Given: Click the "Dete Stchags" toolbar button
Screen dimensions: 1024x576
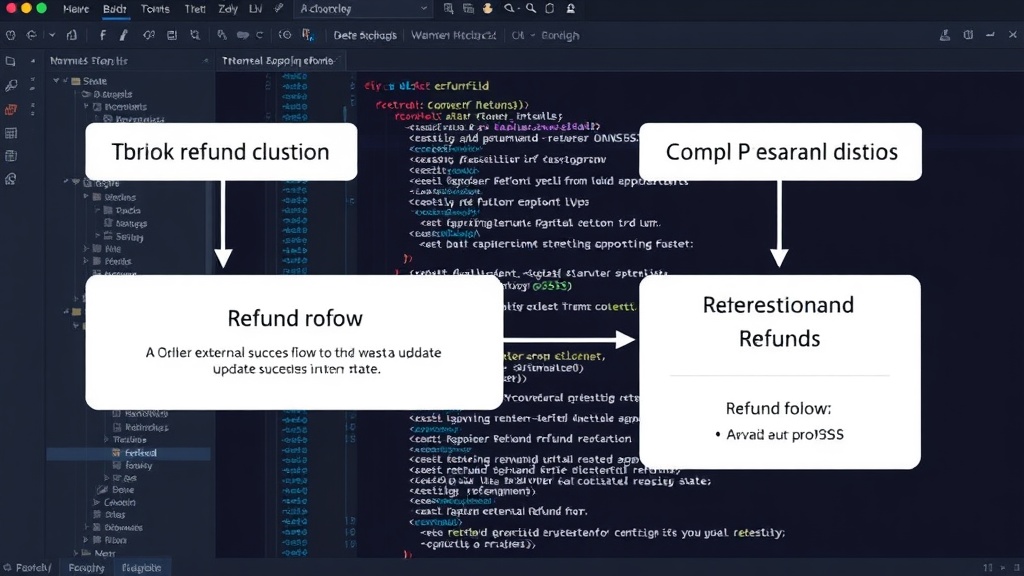Looking at the screenshot, I should coord(365,35).
